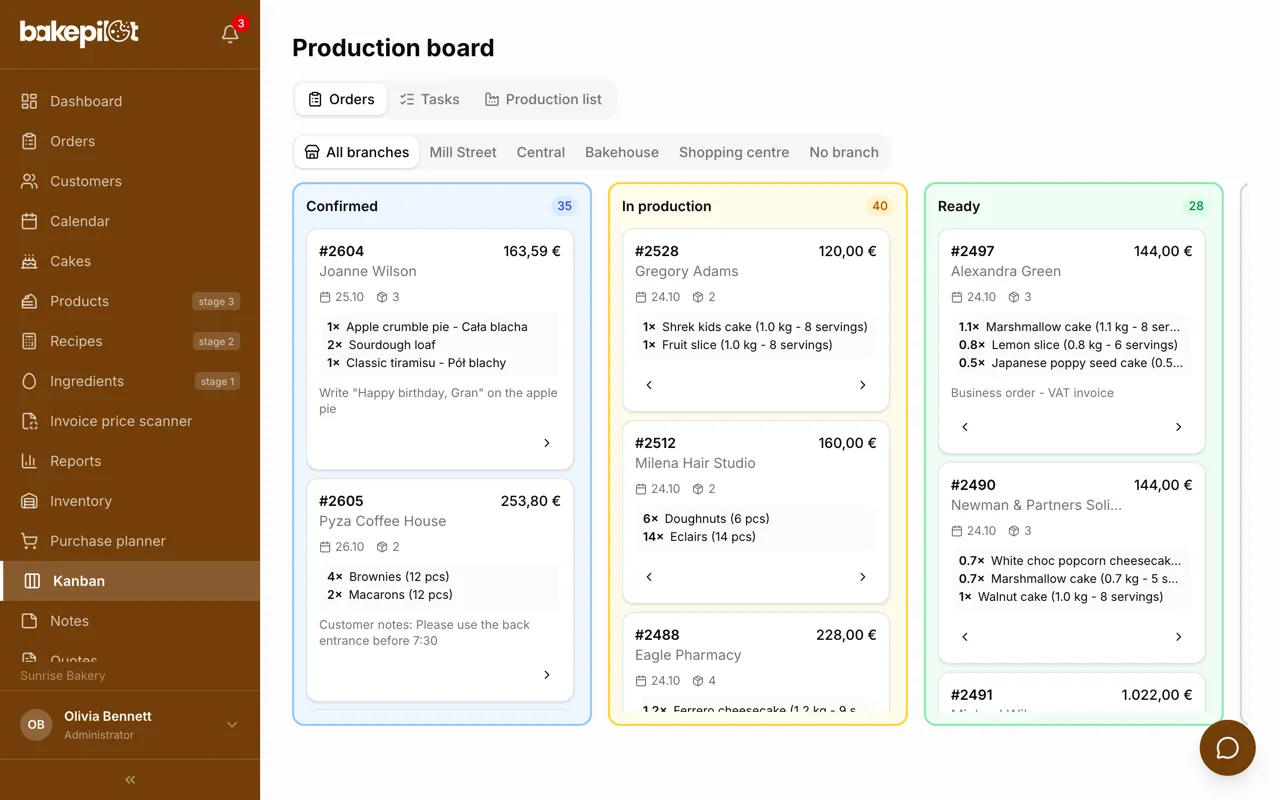Screen dimensions: 1280x800
Task: Filter by Bakehouse branch
Action: (x=622, y=152)
